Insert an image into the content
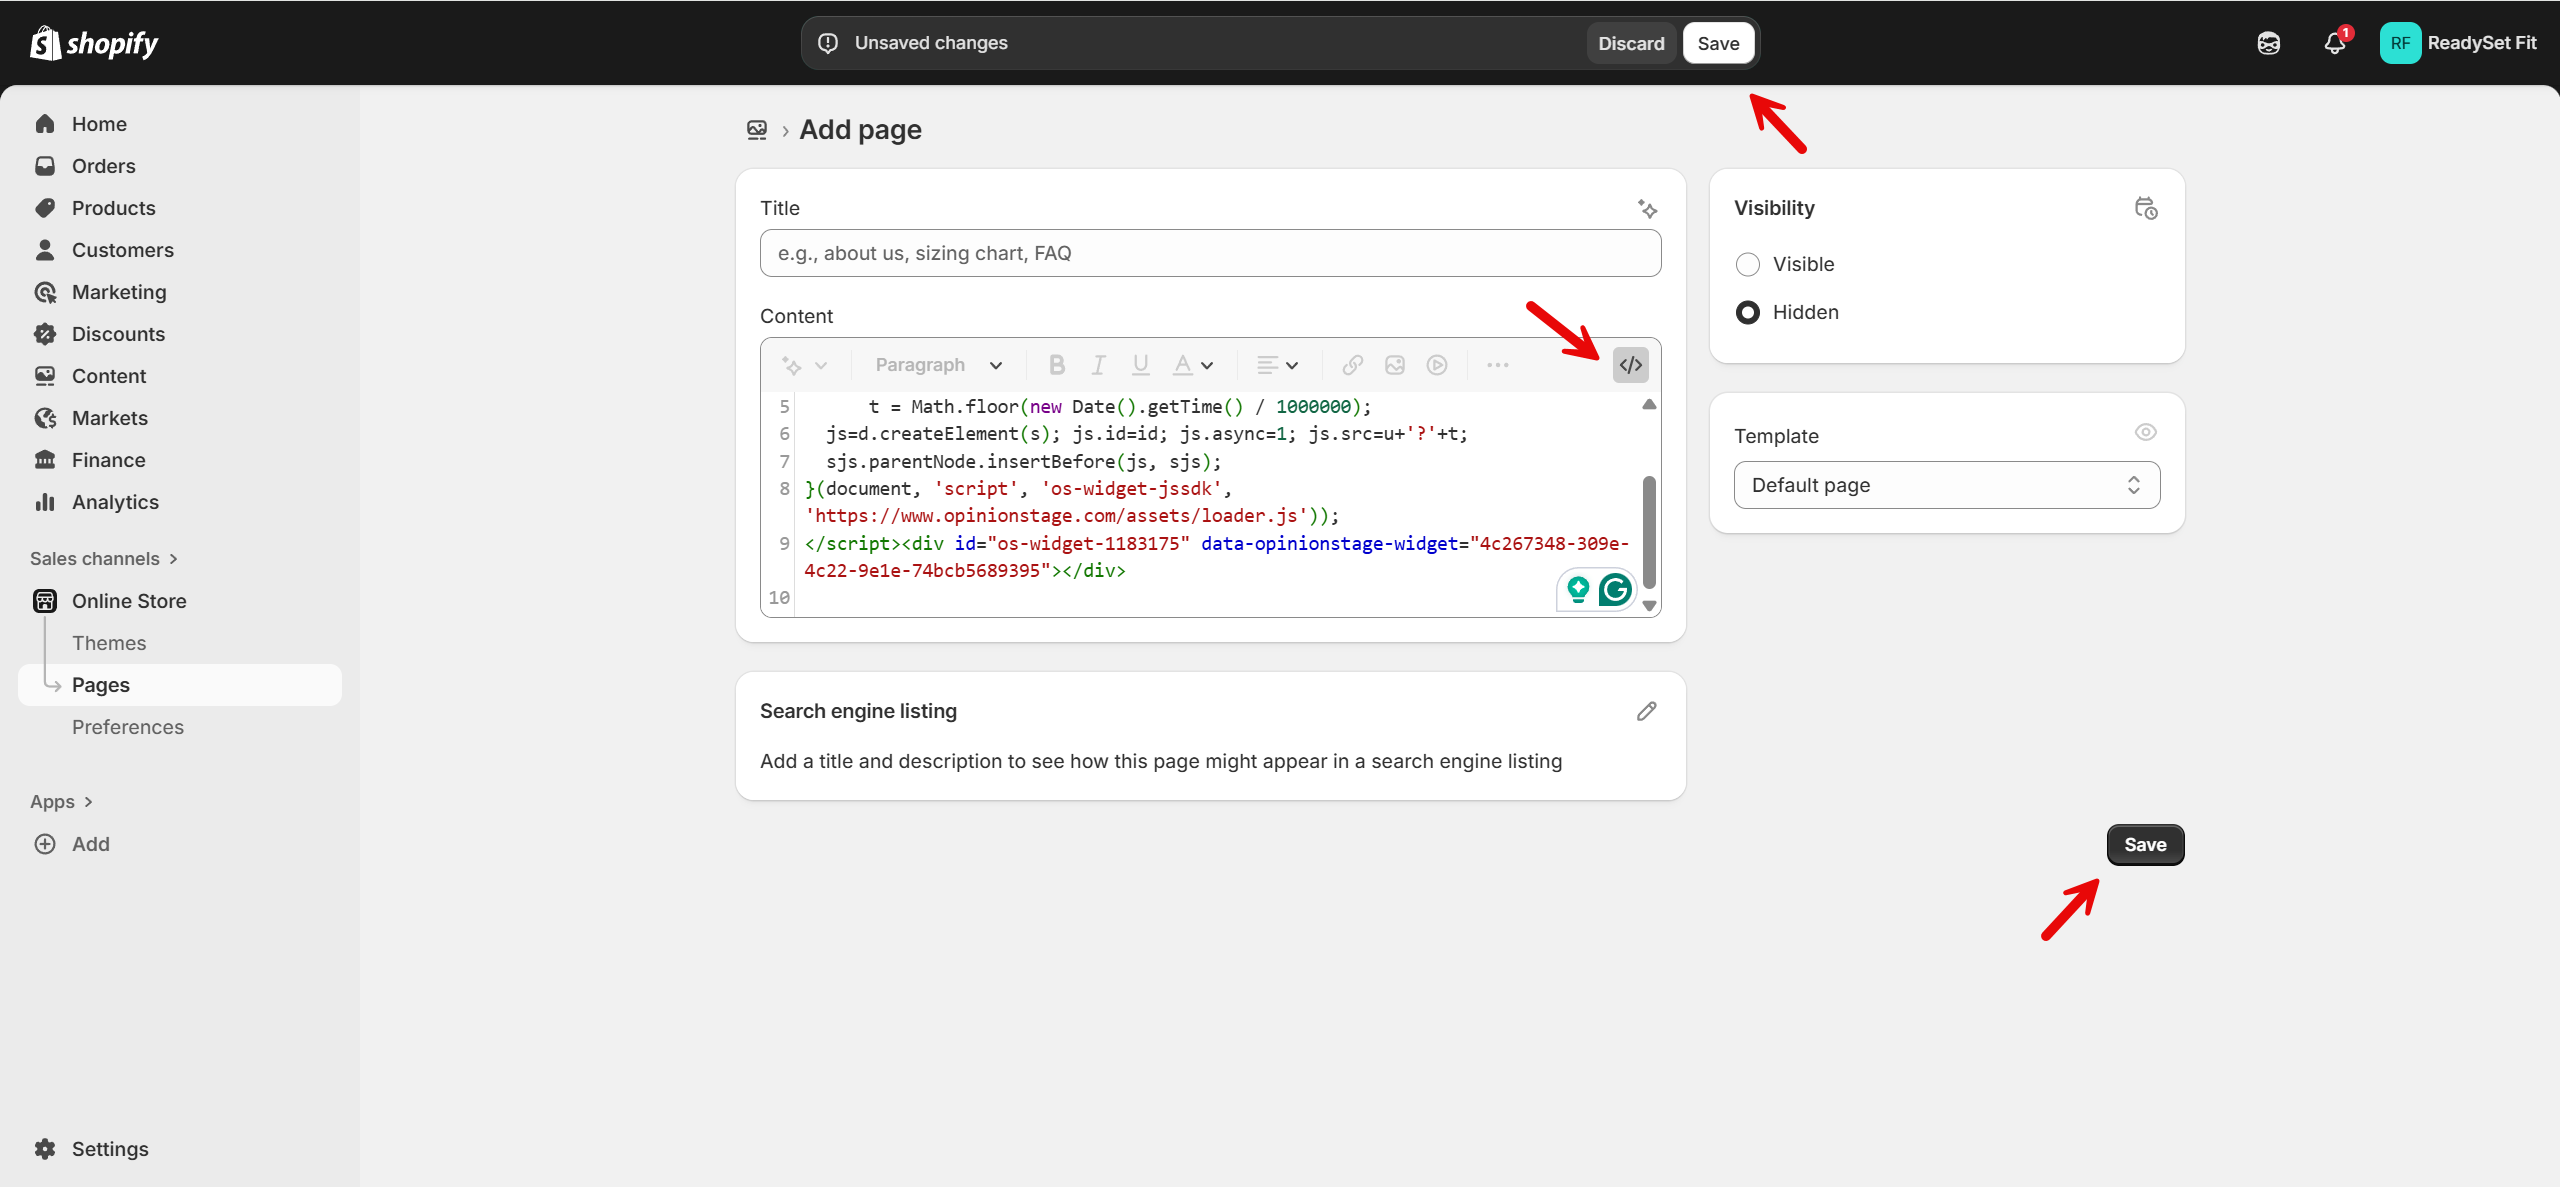Image resolution: width=2560 pixels, height=1187 pixels. 1394,364
